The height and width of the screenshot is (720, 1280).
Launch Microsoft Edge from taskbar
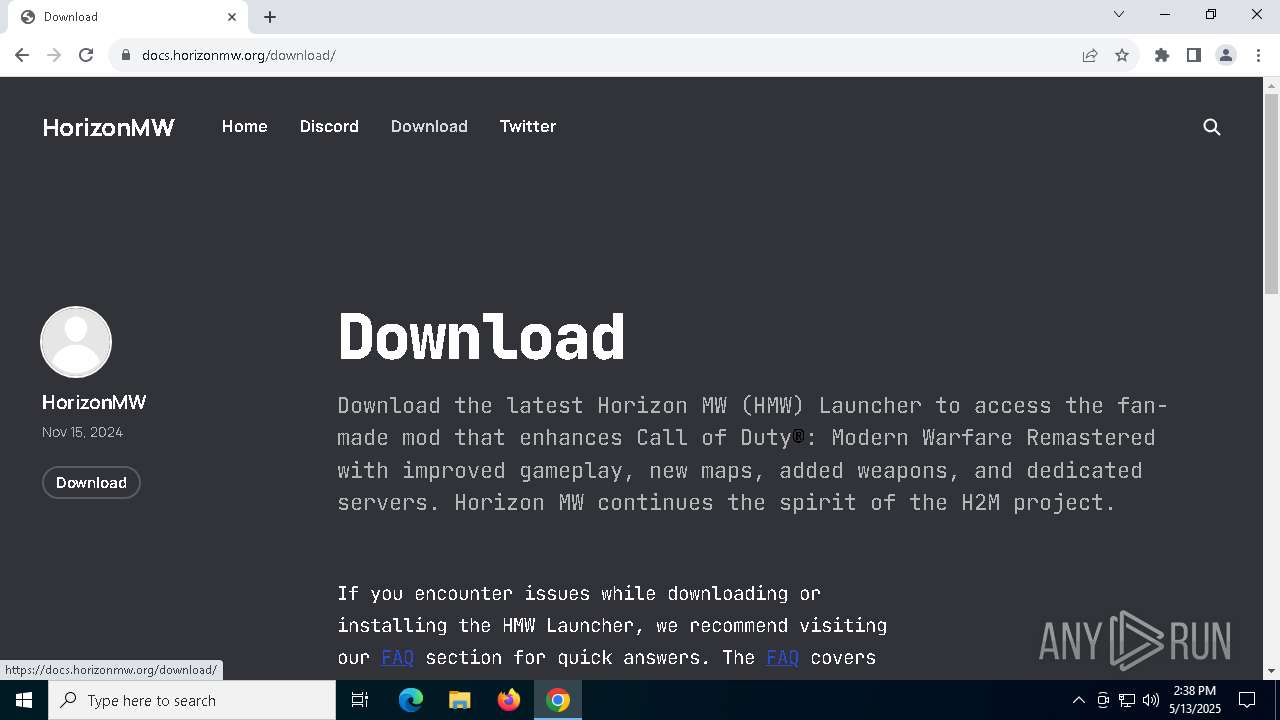click(x=411, y=700)
